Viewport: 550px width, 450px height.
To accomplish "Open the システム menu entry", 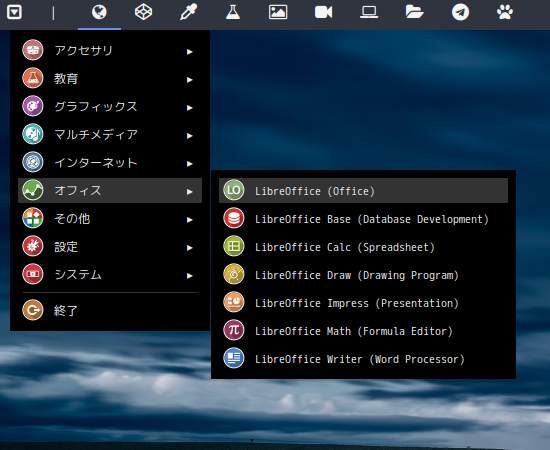I will (110, 274).
